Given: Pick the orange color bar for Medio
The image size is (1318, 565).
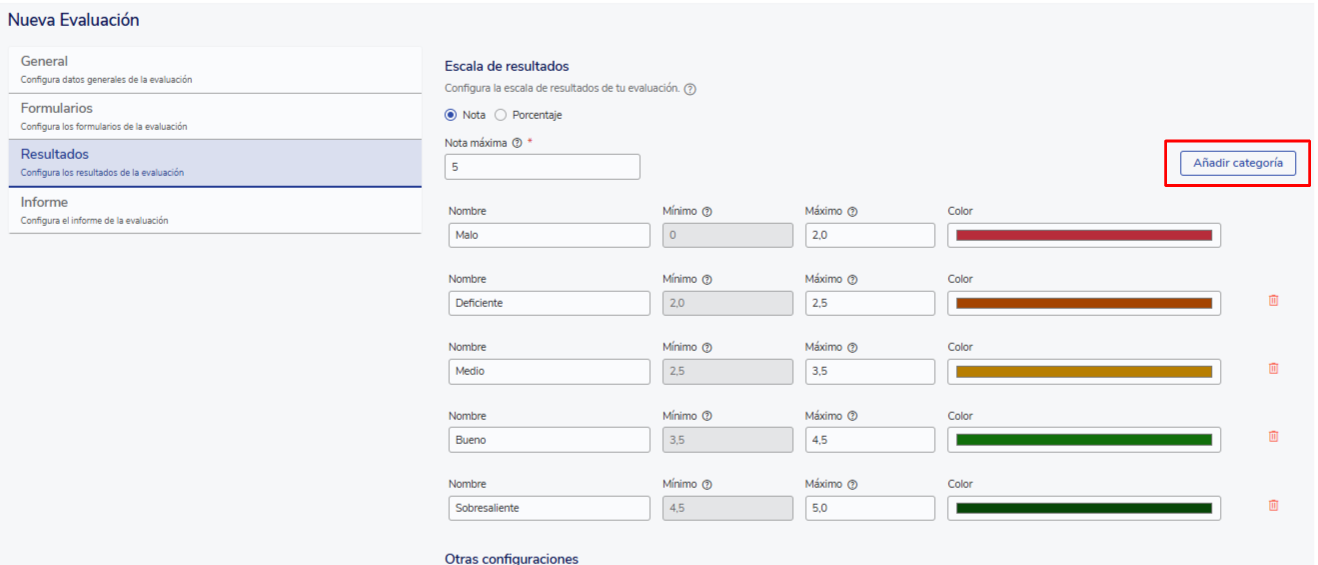Looking at the screenshot, I should 1083,372.
